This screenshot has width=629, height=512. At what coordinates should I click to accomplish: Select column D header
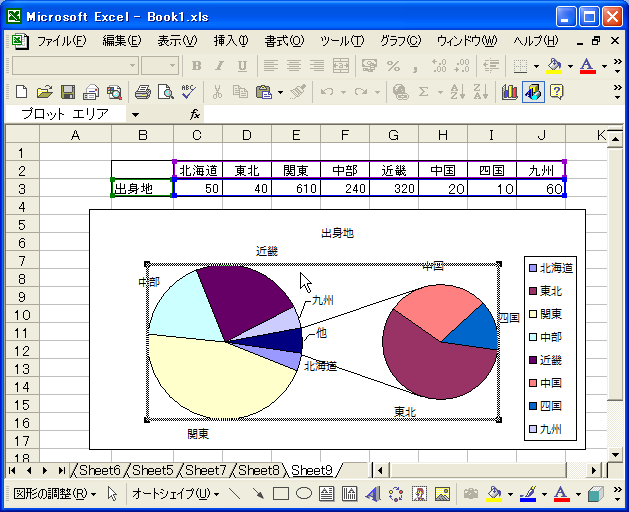point(247,135)
